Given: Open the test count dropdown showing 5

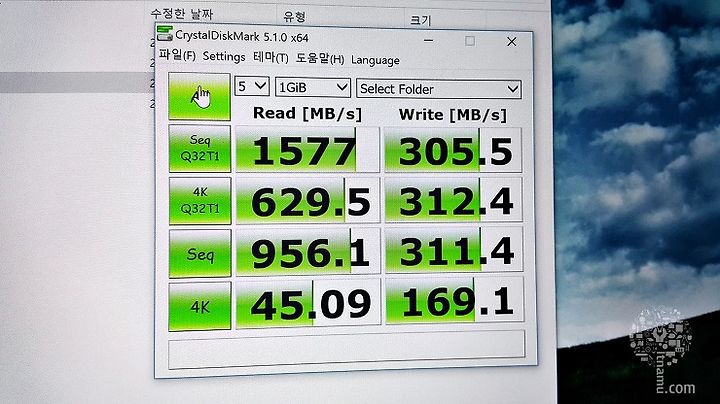Looking at the screenshot, I should click(x=252, y=86).
